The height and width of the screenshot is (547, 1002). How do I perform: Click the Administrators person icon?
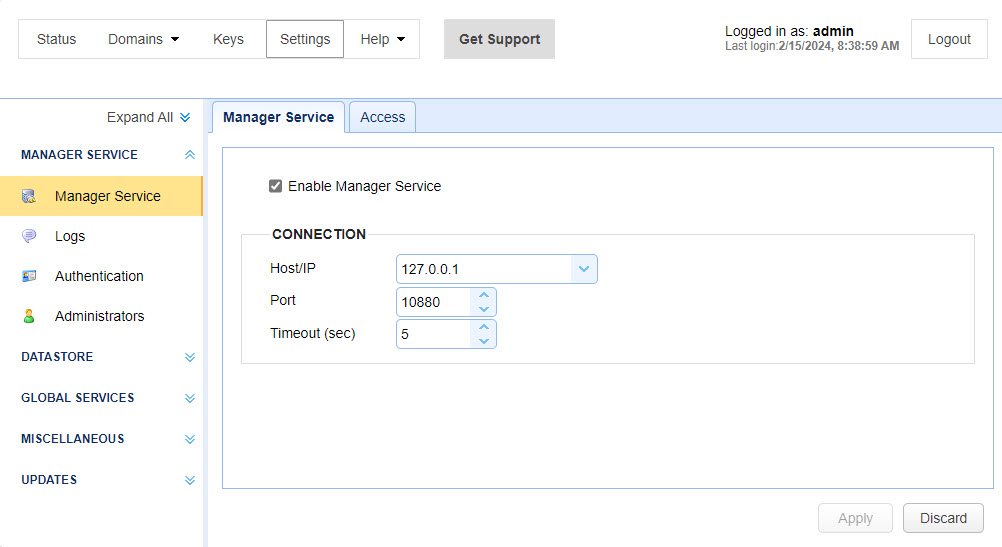click(29, 316)
